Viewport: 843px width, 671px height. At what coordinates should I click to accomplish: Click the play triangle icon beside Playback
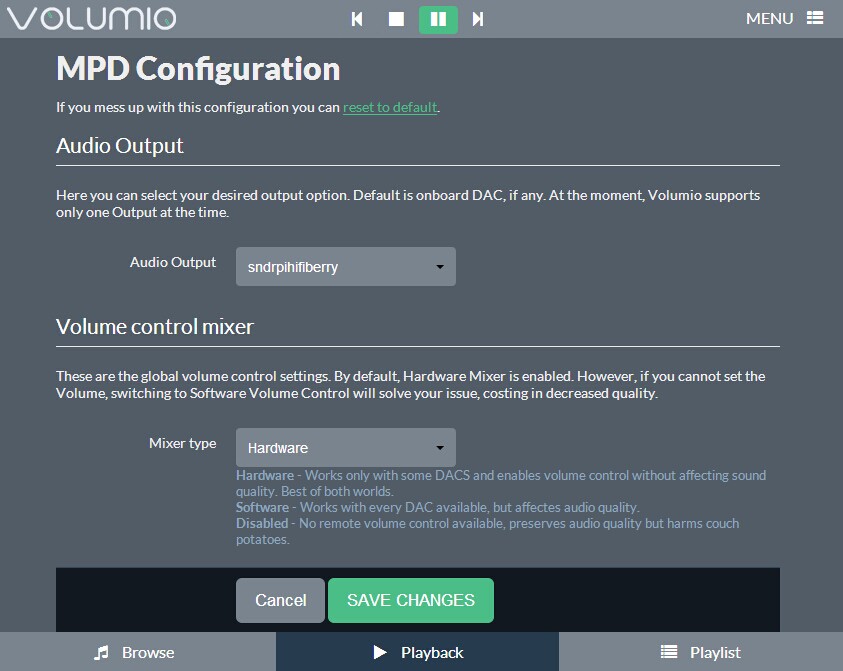380,652
